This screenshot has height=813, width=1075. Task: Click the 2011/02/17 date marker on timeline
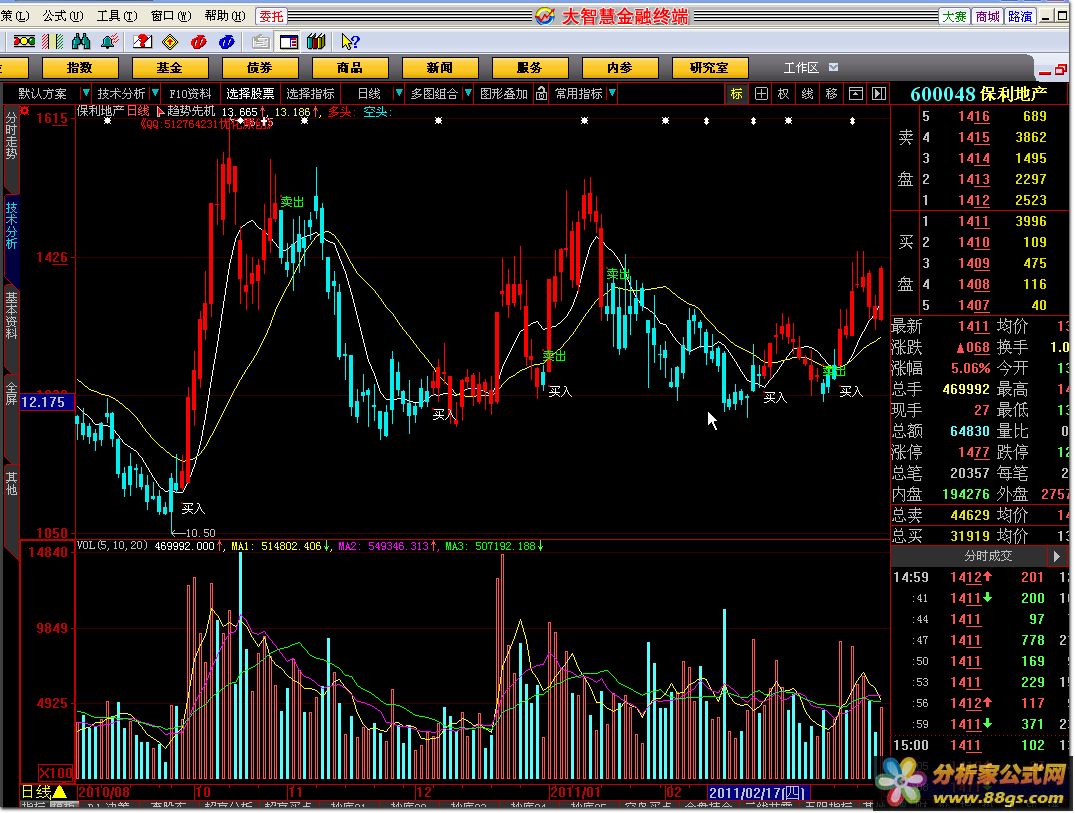758,793
